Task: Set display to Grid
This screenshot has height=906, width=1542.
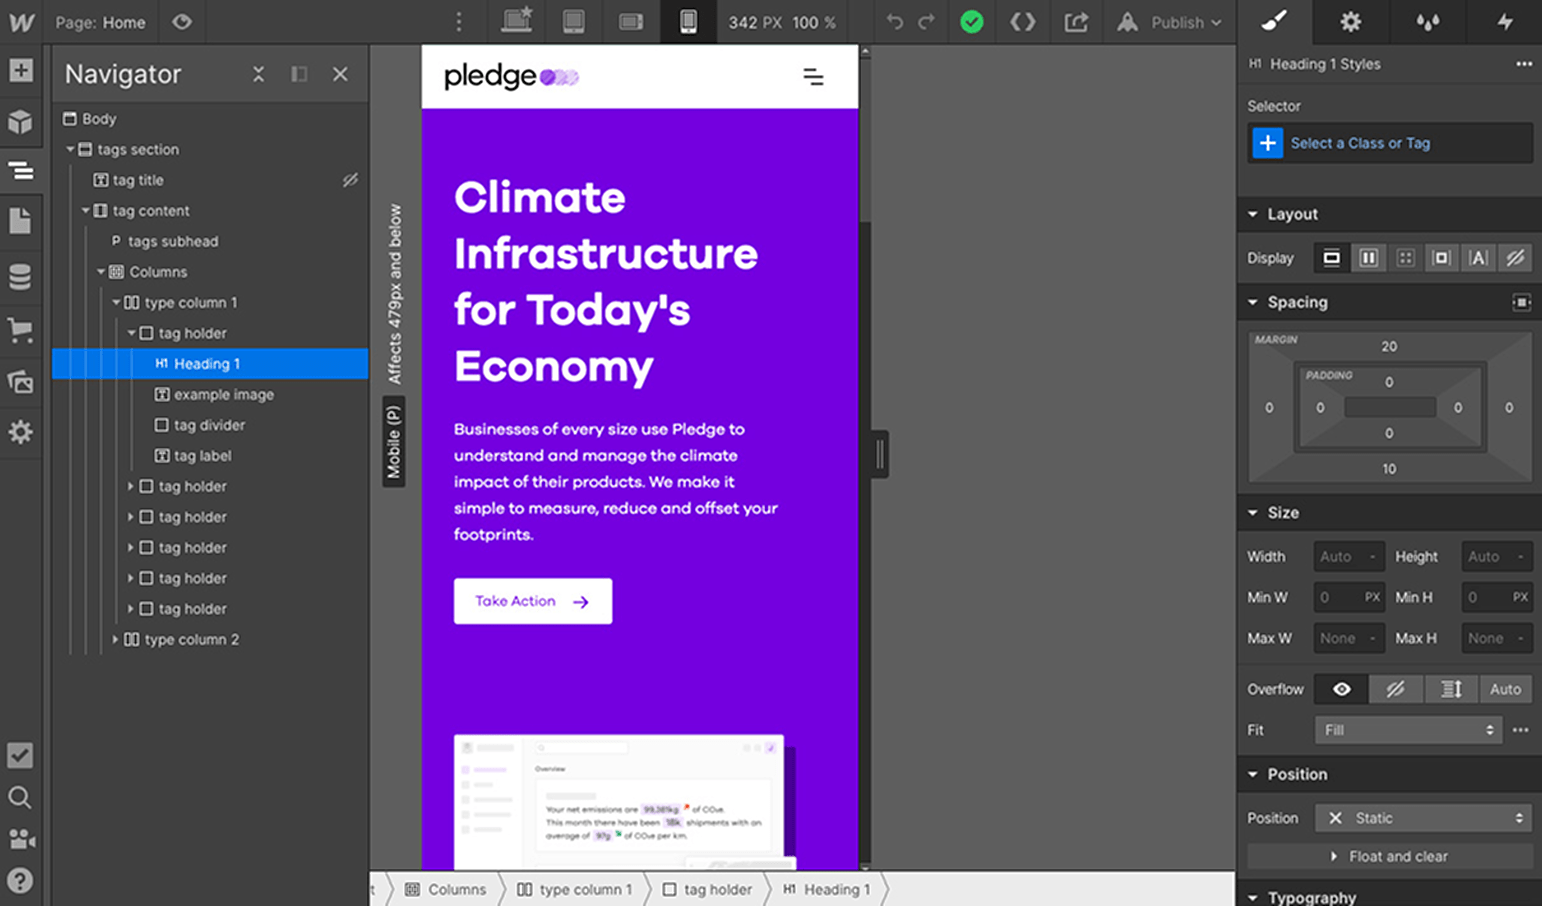Action: (1405, 258)
